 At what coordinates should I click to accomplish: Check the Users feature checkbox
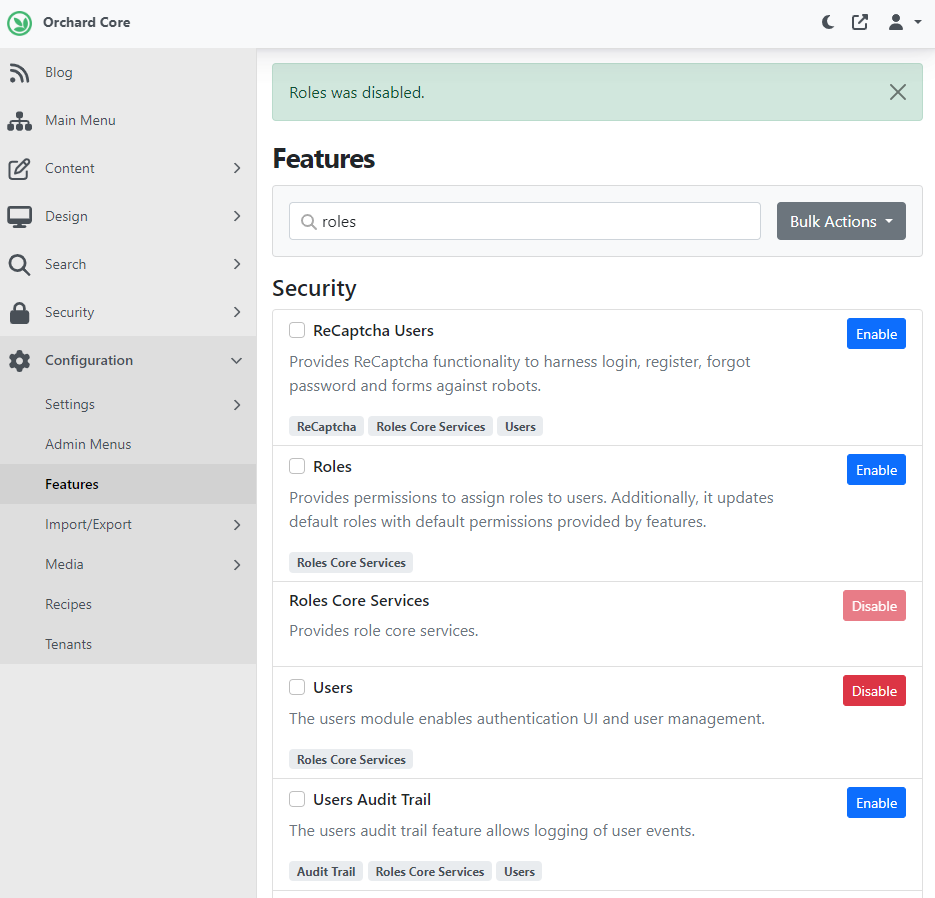[297, 687]
